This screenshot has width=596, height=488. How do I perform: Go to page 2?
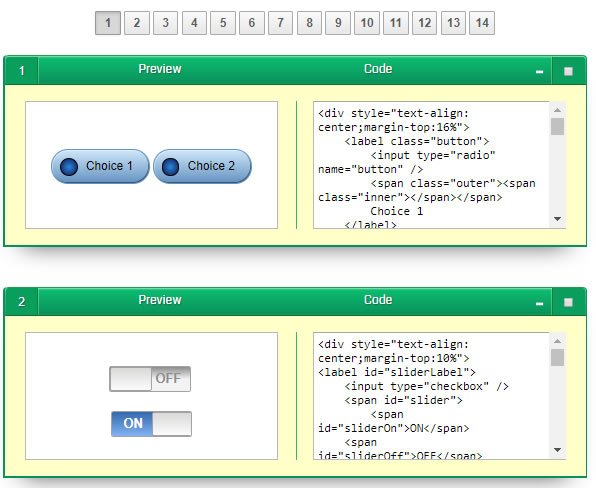[x=136, y=23]
